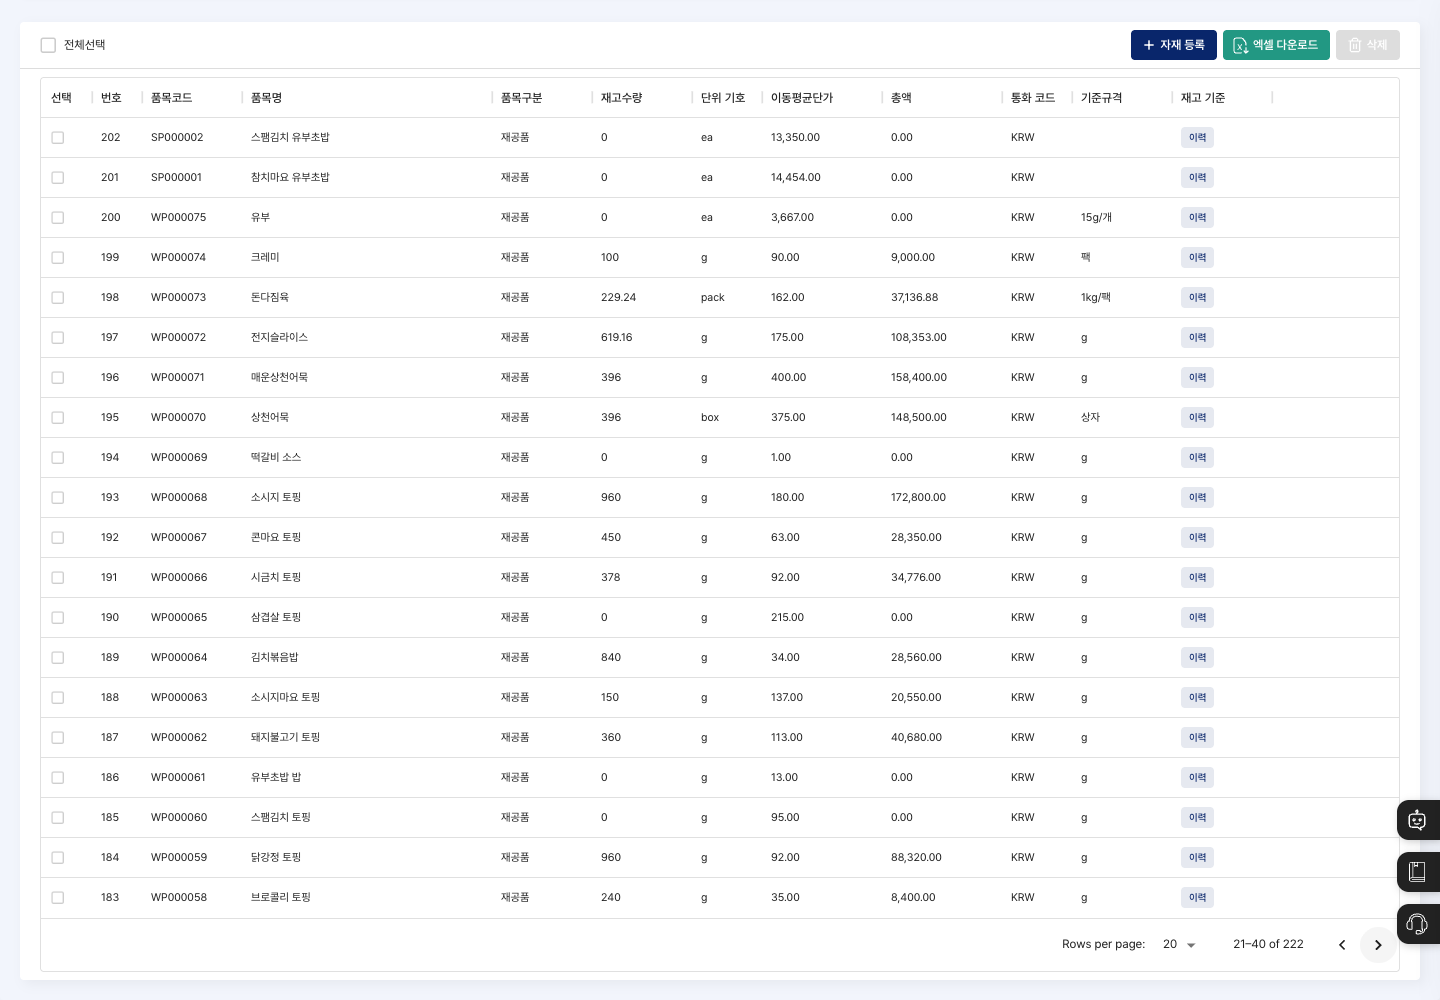Click the 엑셀 다운로드 button
This screenshot has height=1000, width=1440.
point(1276,45)
